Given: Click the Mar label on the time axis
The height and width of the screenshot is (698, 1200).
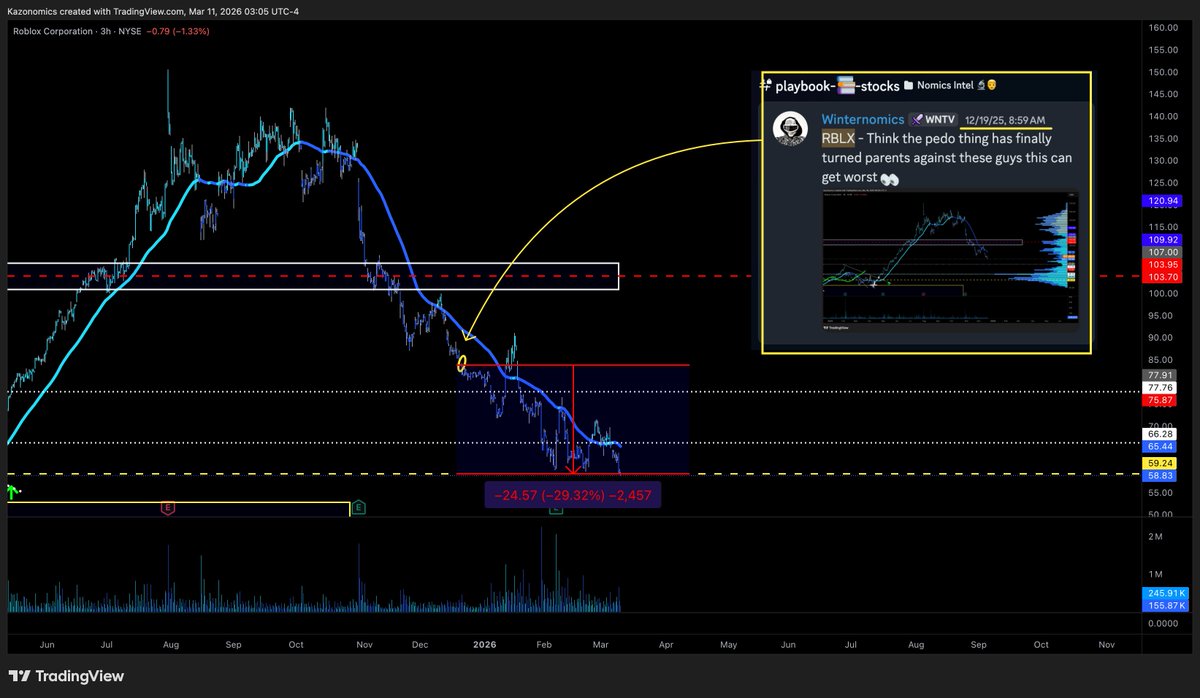Looking at the screenshot, I should tap(603, 645).
